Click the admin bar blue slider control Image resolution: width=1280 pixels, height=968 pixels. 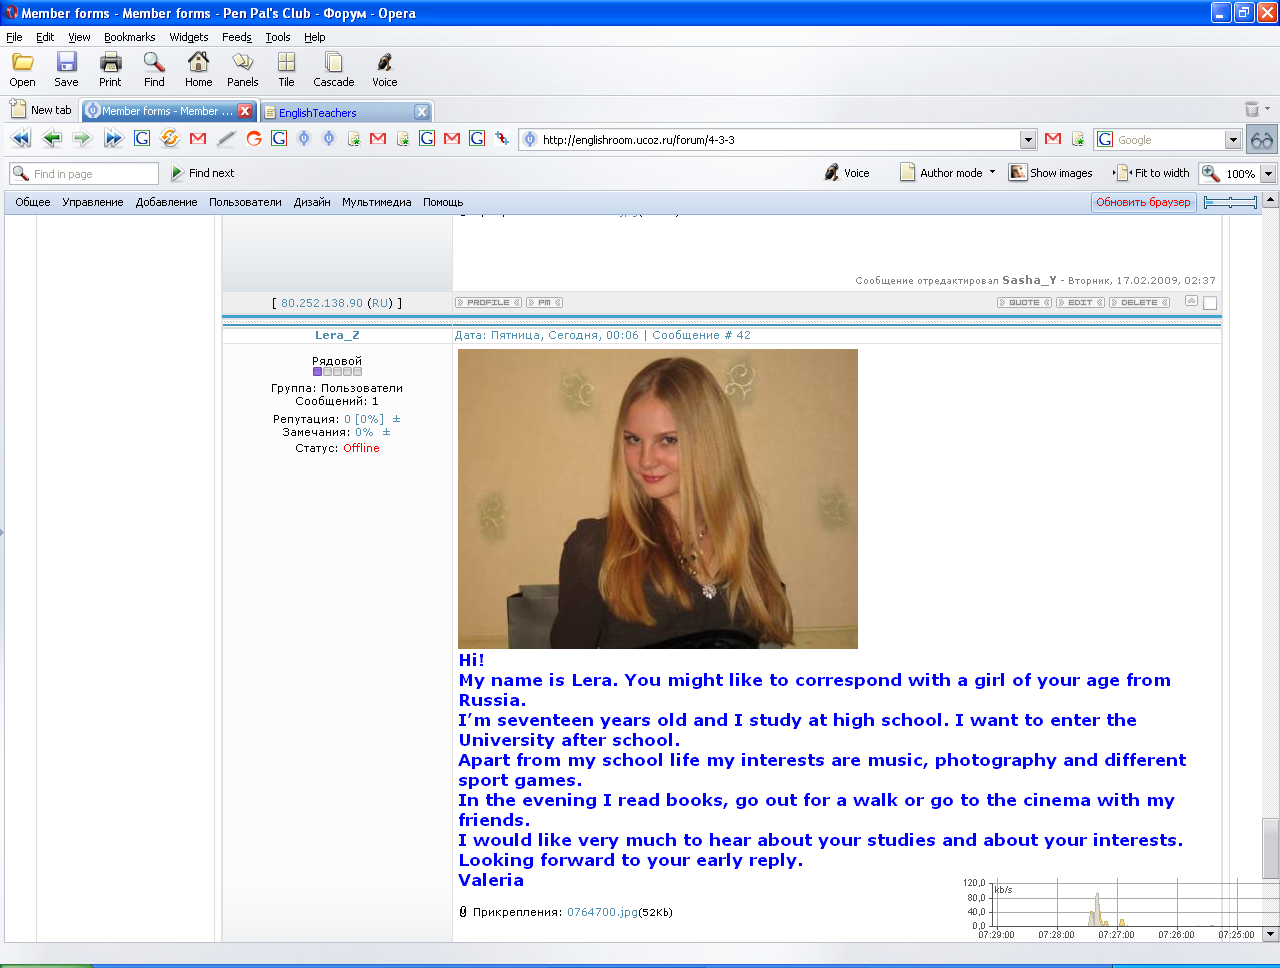[1230, 202]
